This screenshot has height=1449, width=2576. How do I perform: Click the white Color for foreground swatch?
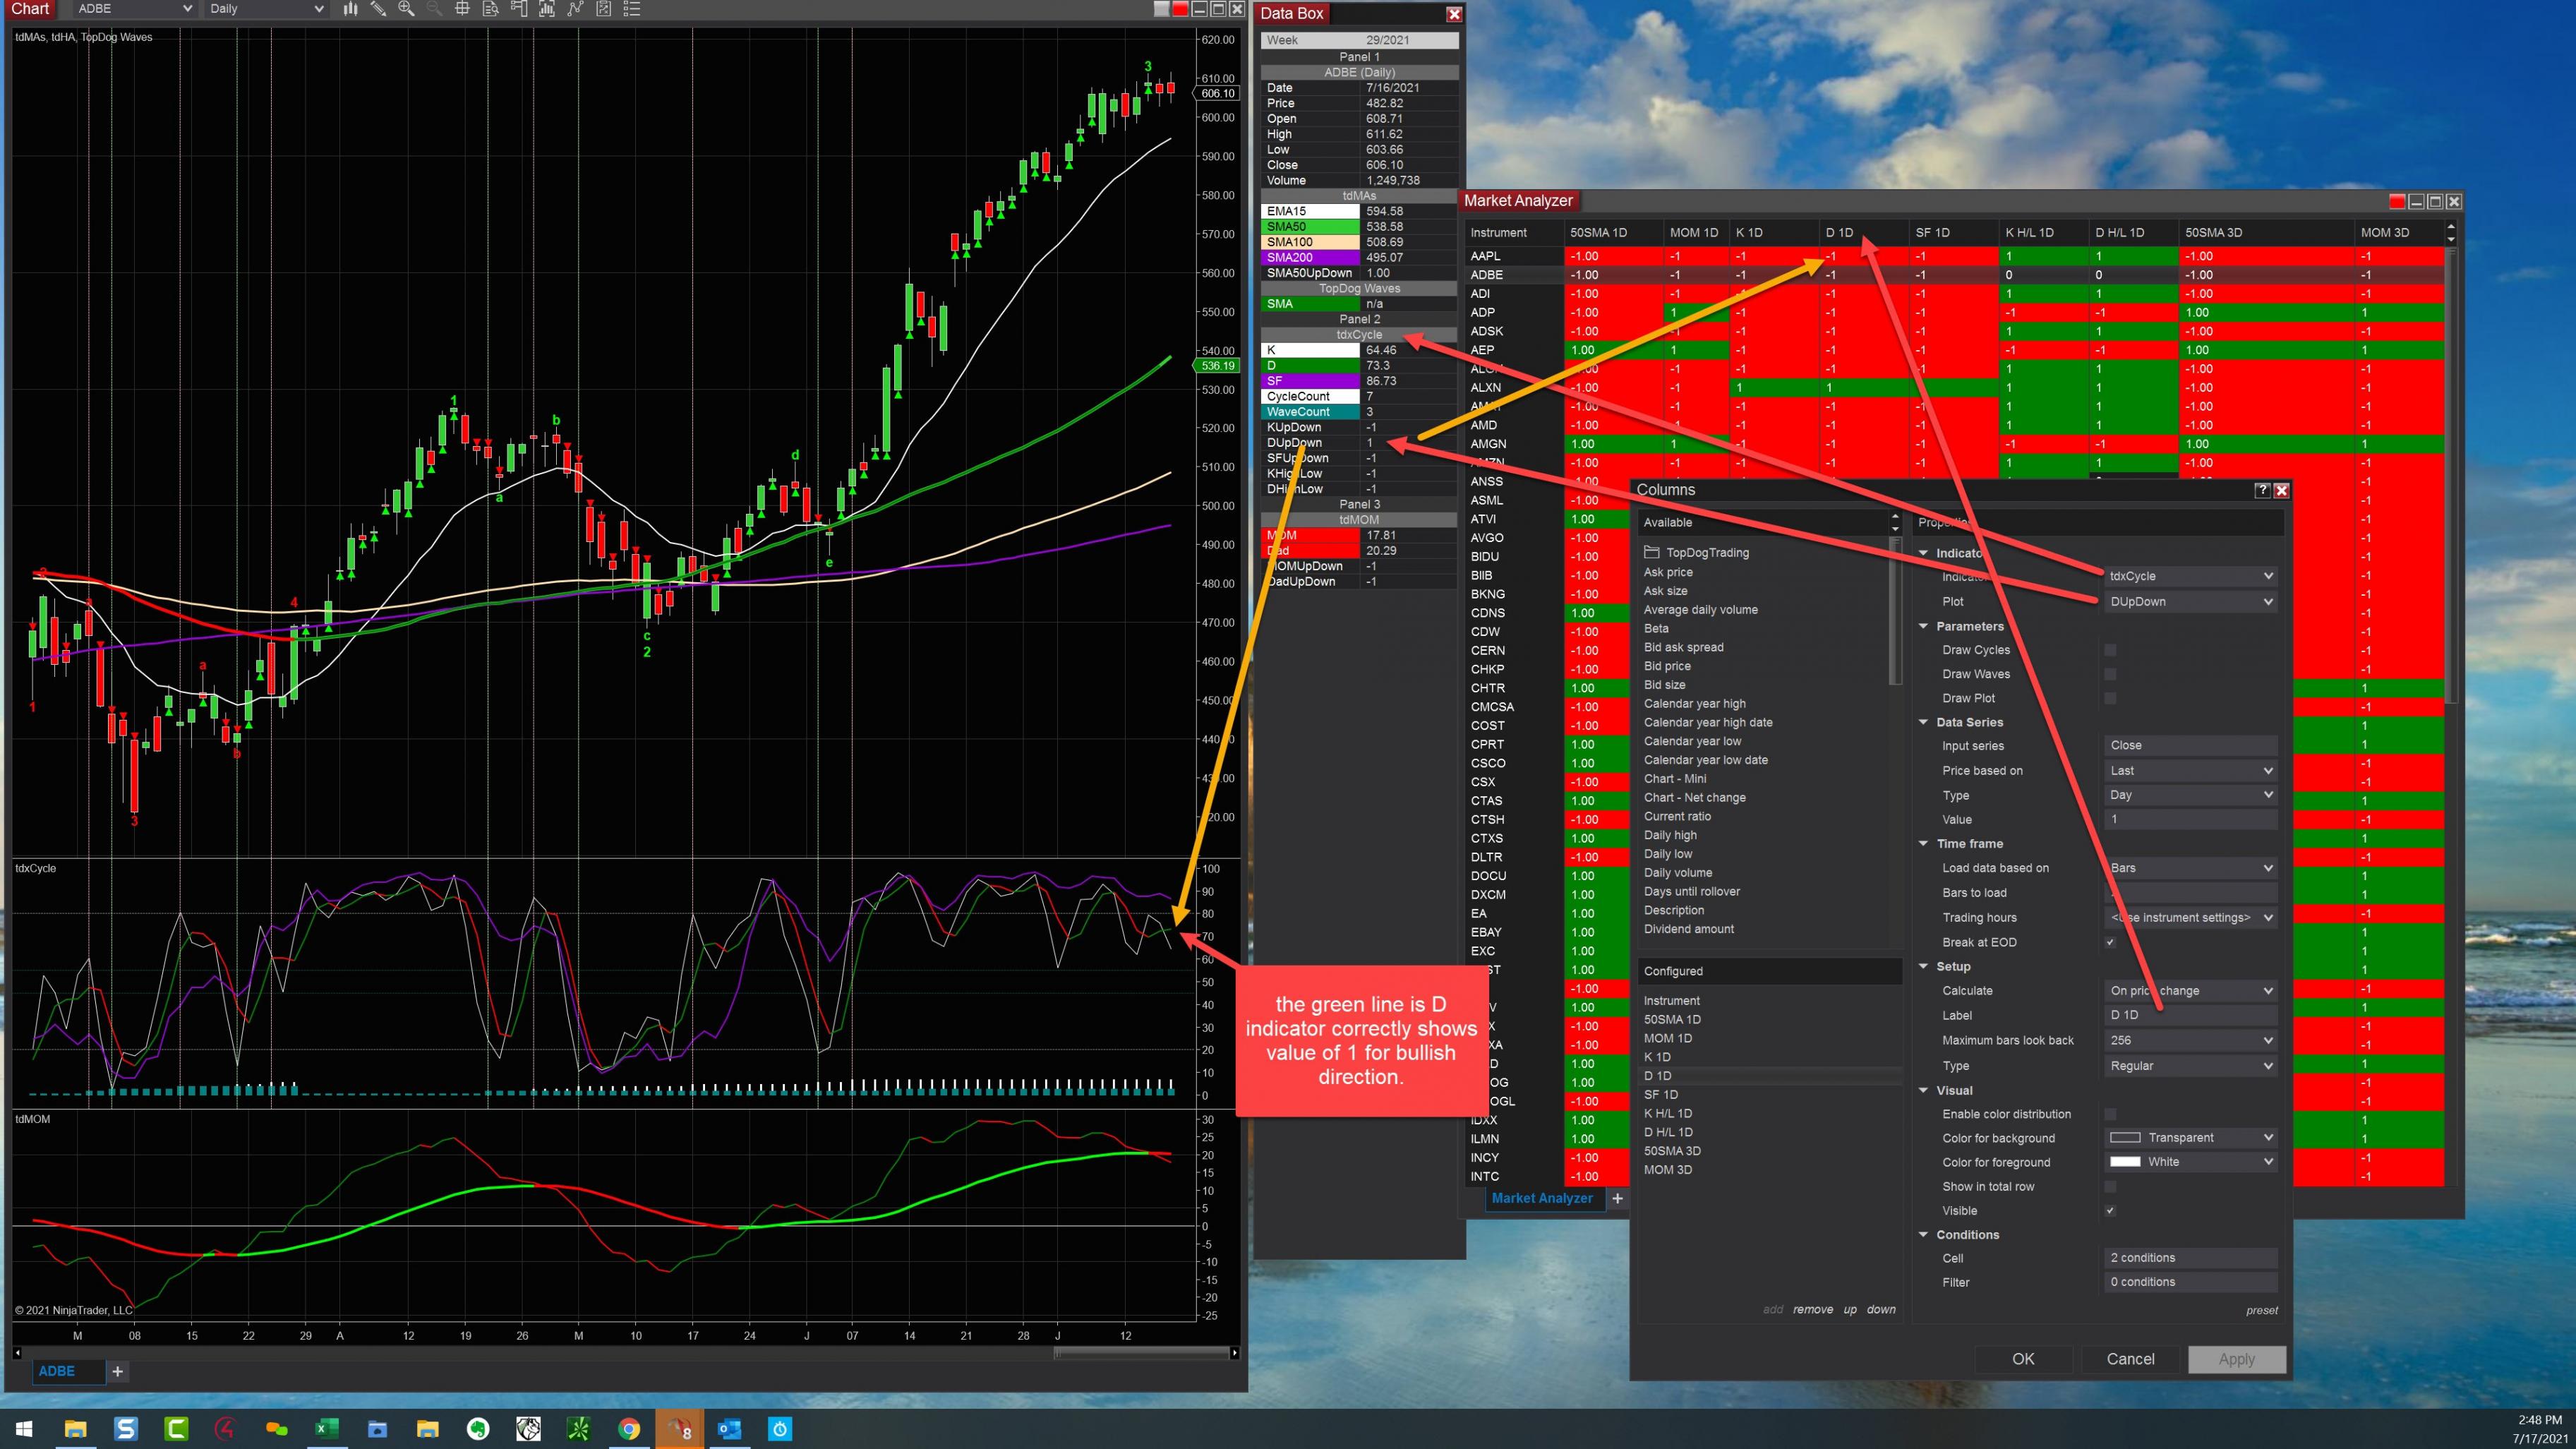(x=2124, y=1162)
